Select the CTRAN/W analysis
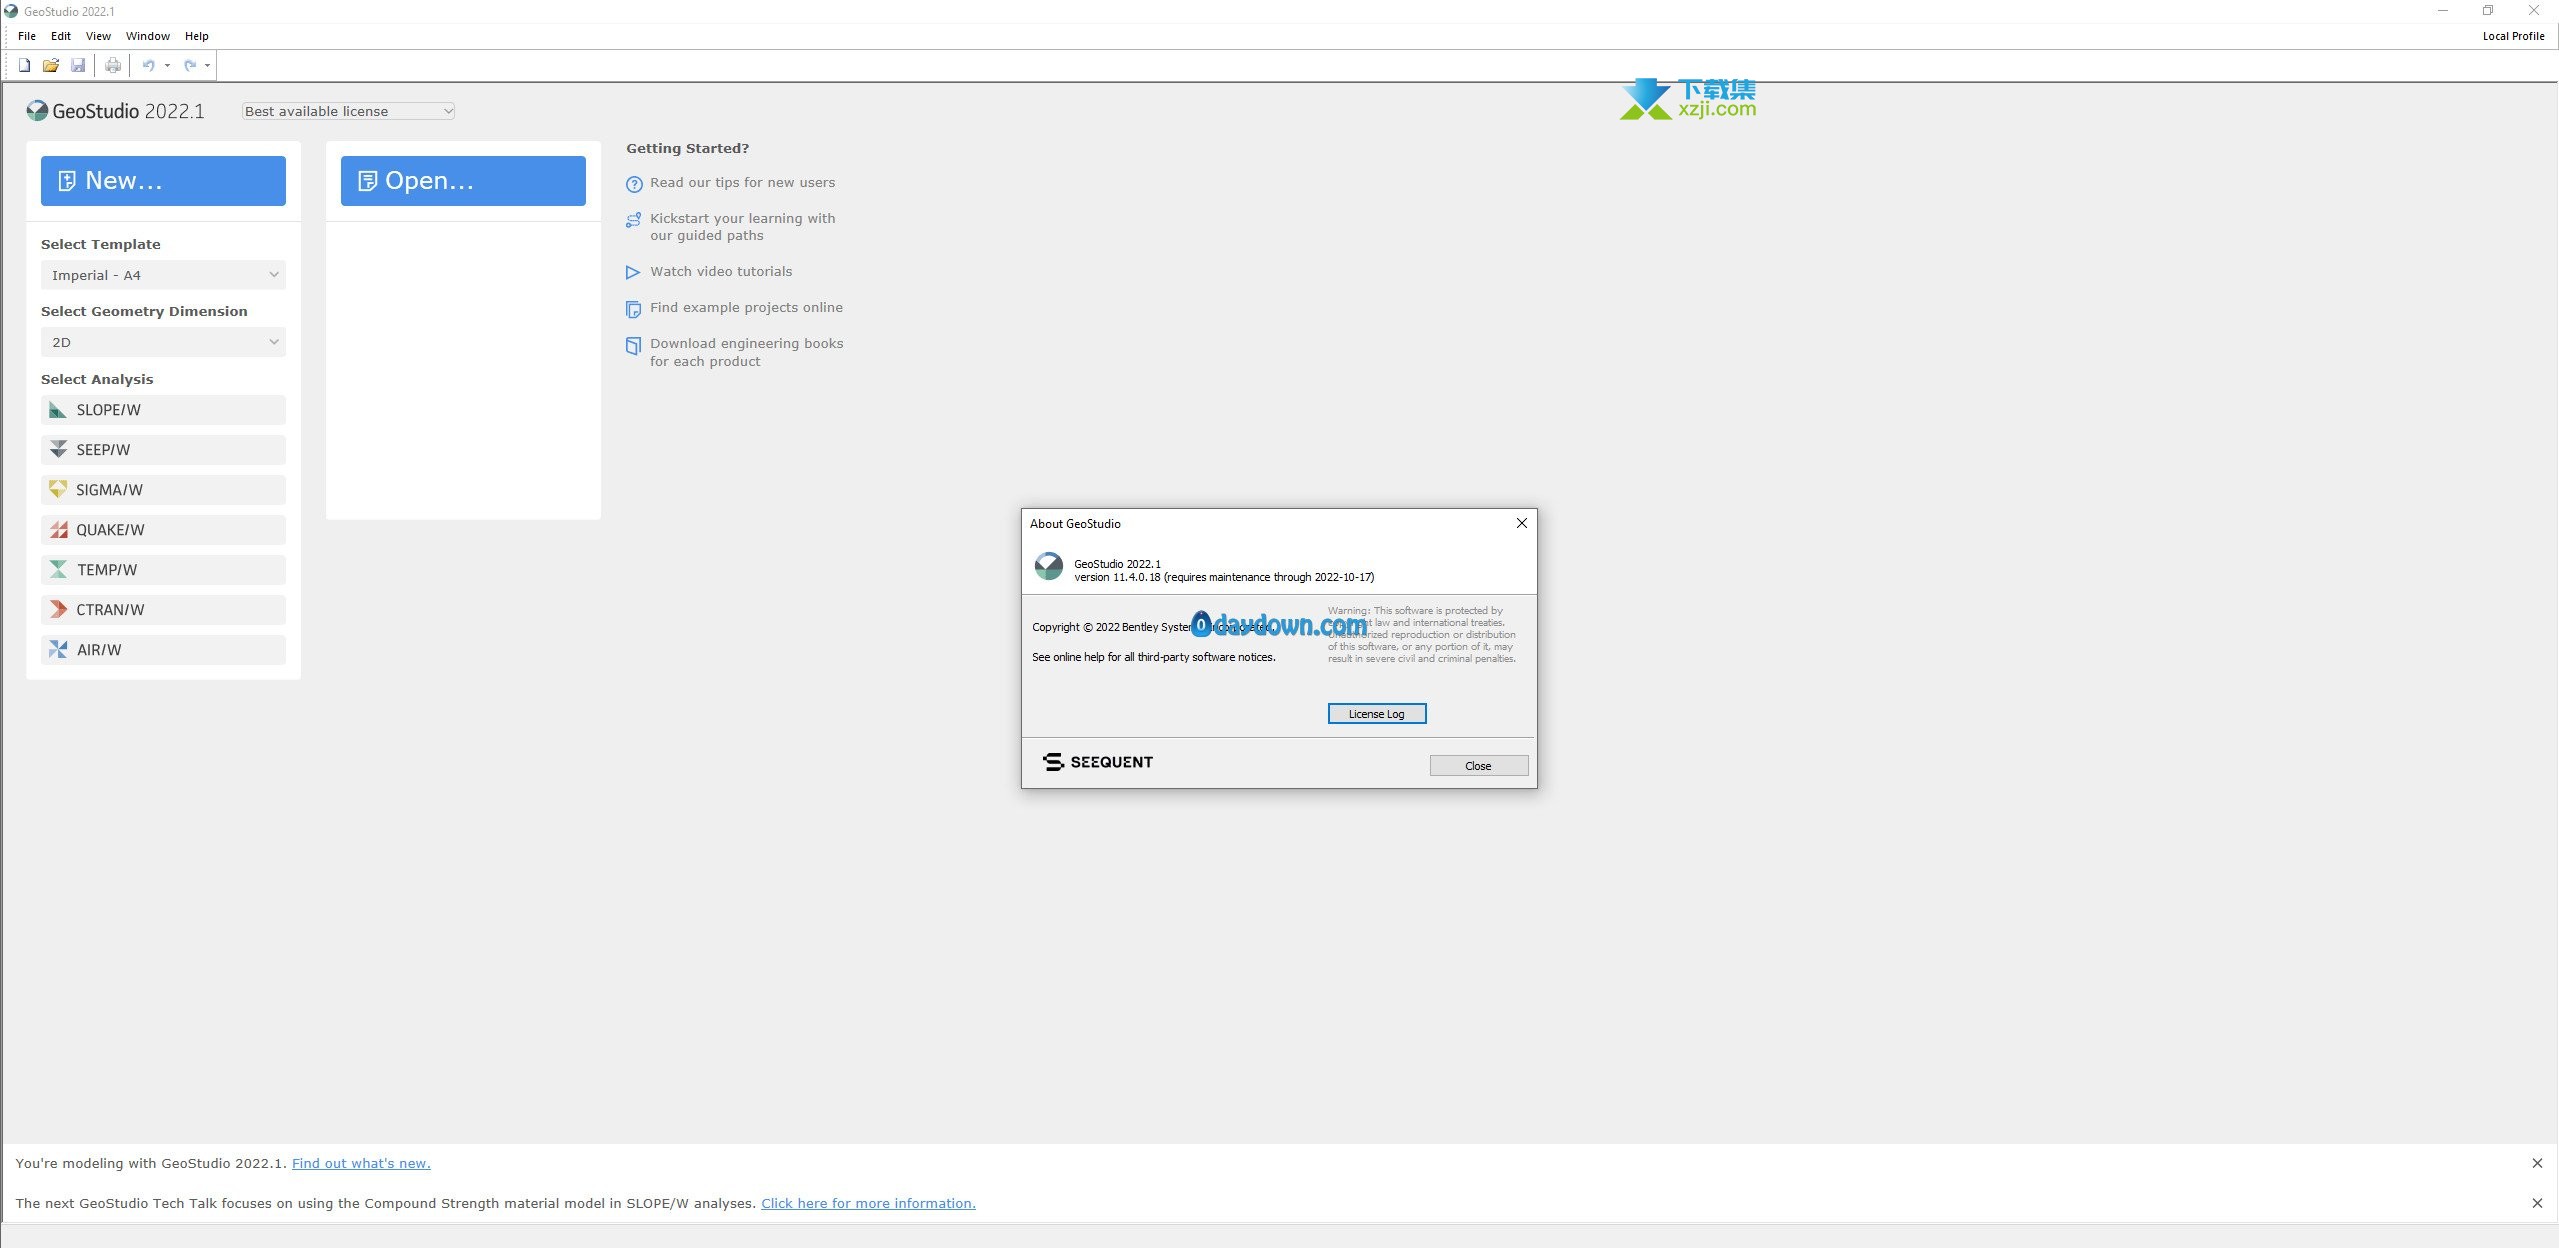 (163, 610)
